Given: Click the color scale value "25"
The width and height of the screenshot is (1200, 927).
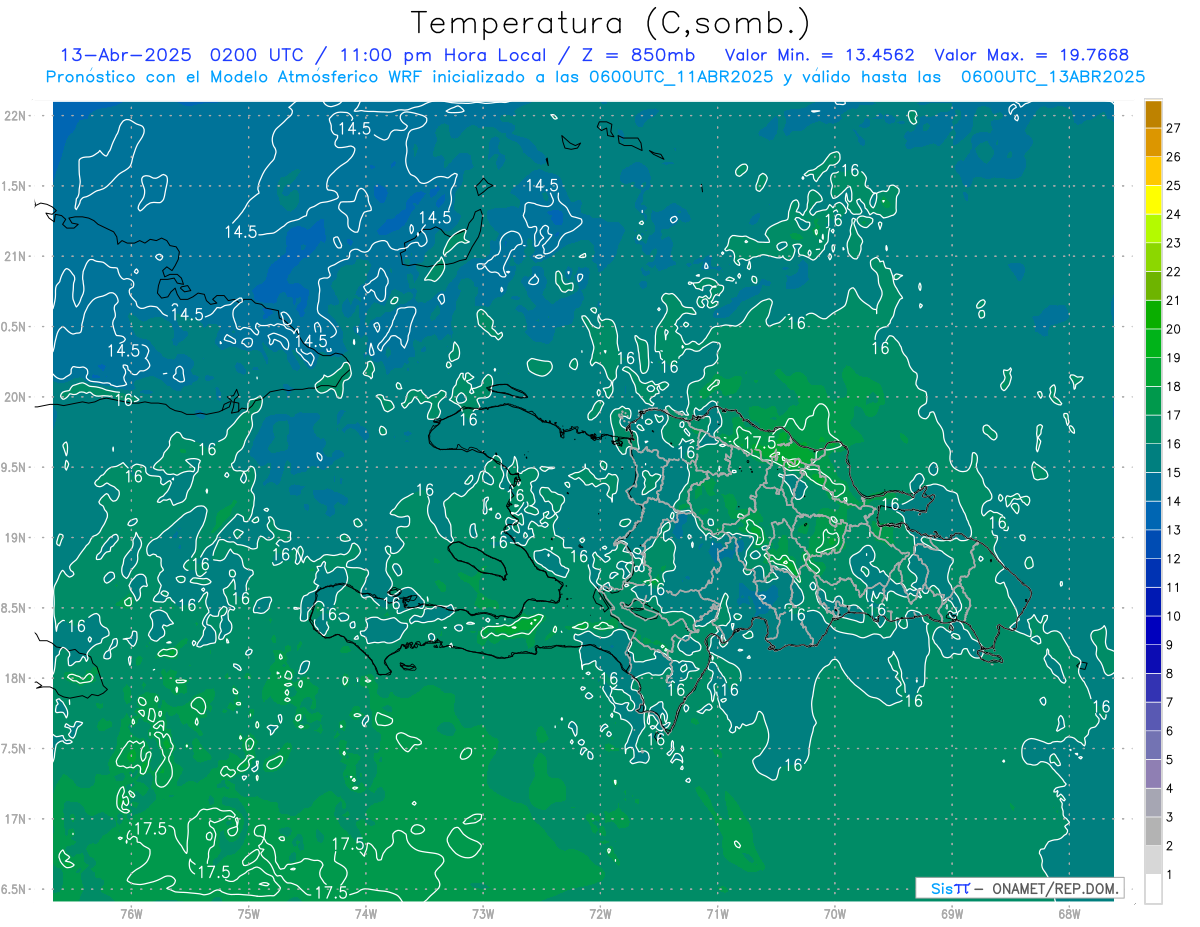Looking at the screenshot, I should click(1174, 186).
